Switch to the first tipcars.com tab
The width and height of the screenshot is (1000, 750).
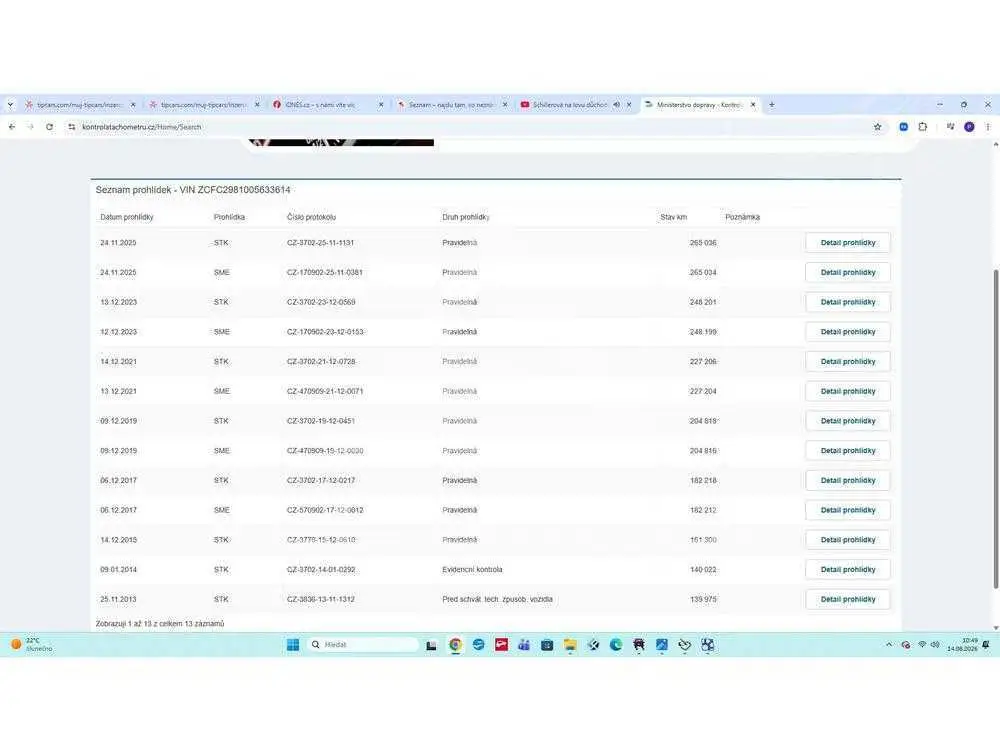pos(80,105)
